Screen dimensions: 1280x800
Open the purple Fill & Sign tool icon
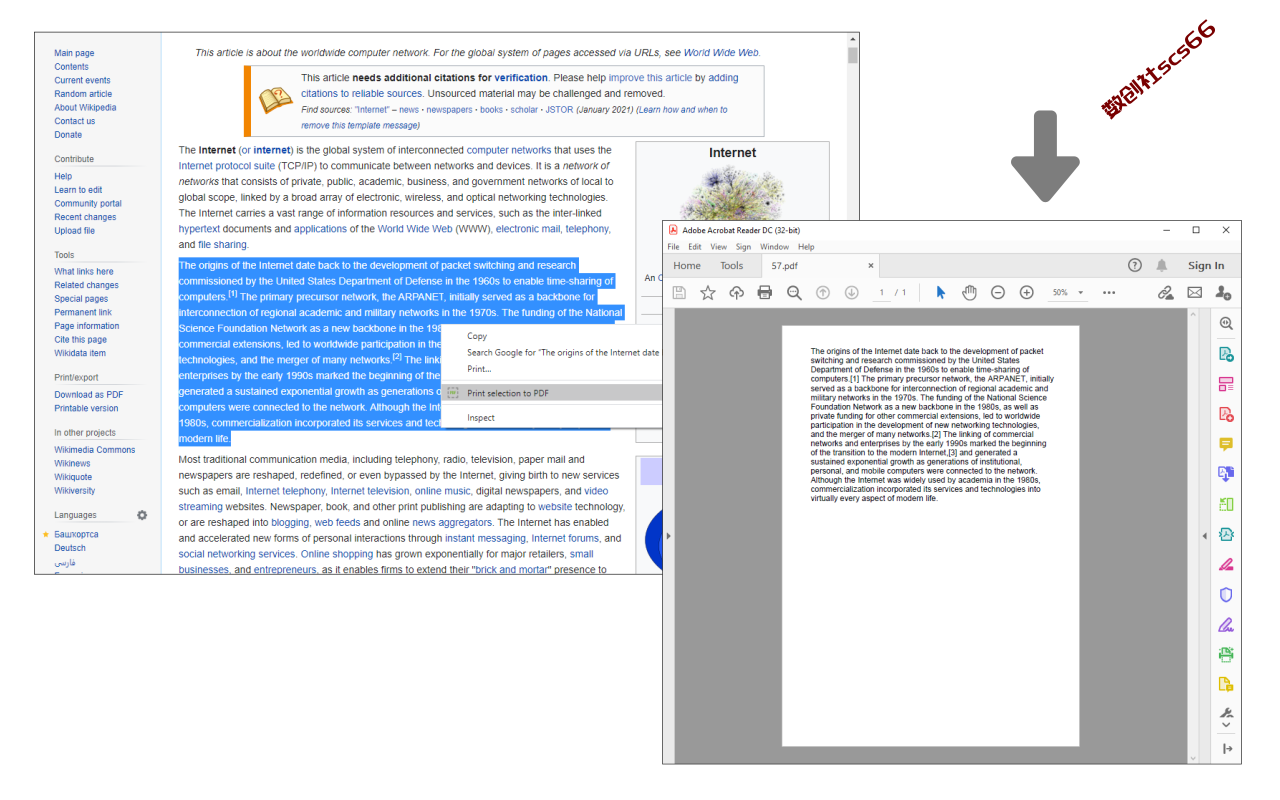click(x=1226, y=624)
